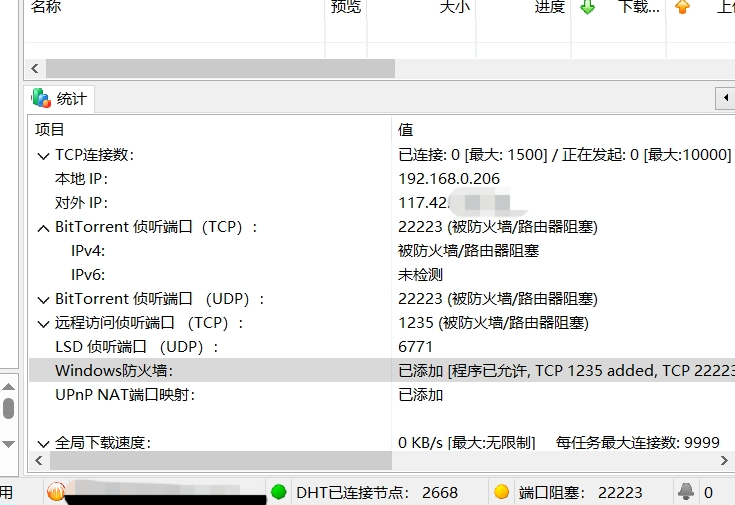The image size is (735, 505).
Task: Click the bell notification icon in status bar
Action: [x=686, y=491]
